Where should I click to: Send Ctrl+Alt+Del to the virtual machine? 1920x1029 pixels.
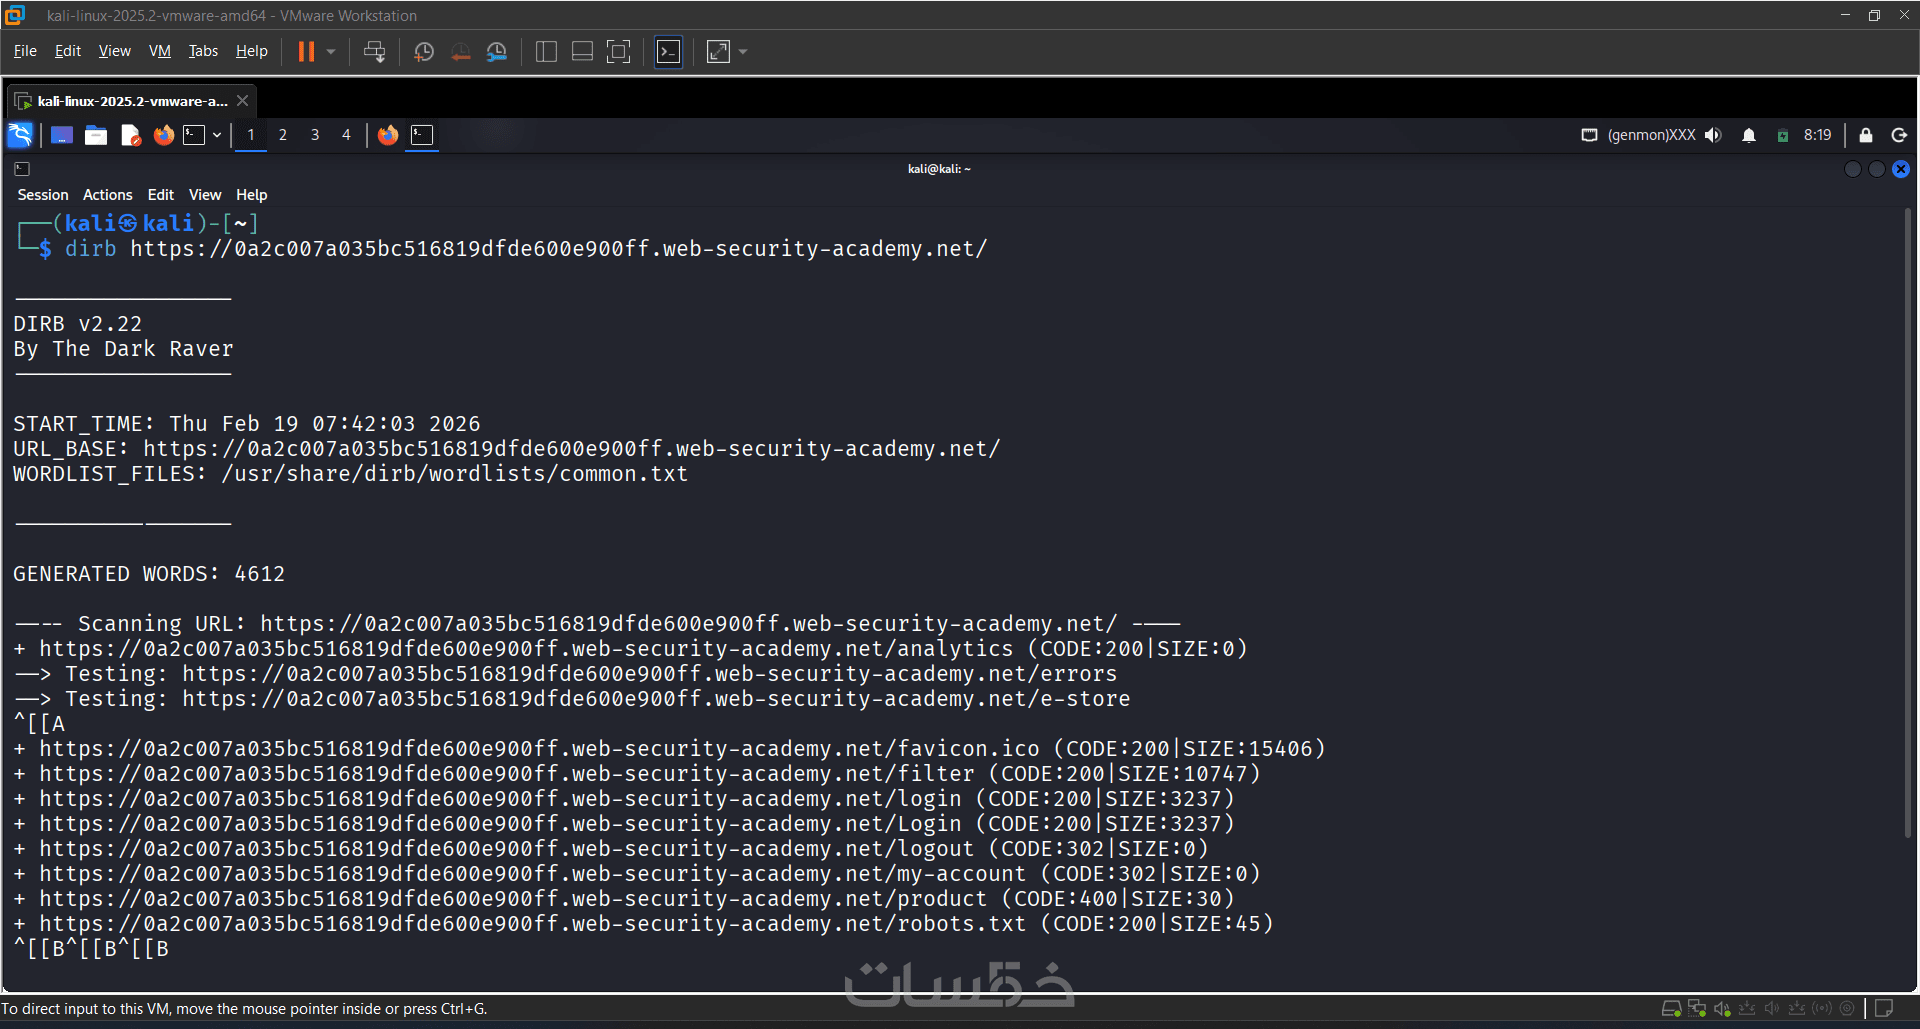[x=375, y=52]
